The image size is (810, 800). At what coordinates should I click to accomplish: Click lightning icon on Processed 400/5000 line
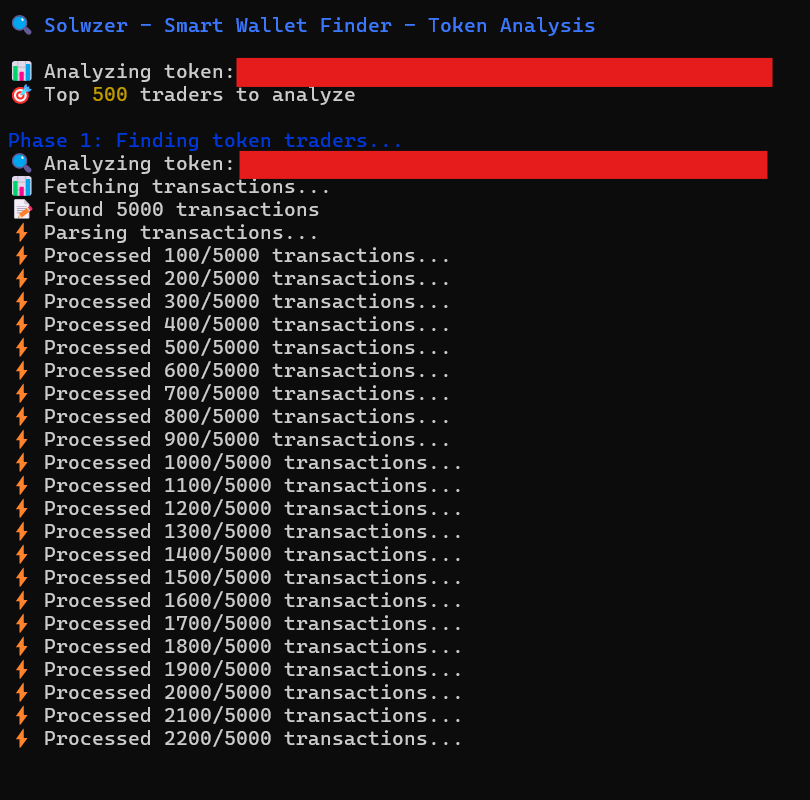pos(21,324)
